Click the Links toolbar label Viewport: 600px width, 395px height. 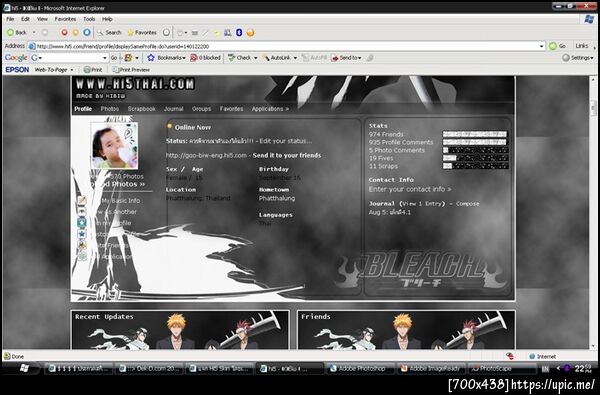tap(582, 46)
